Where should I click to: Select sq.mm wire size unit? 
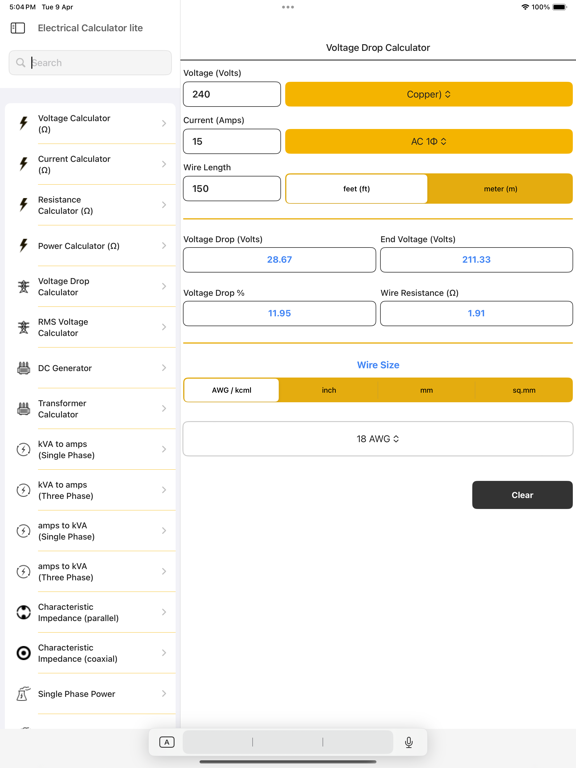coord(524,390)
